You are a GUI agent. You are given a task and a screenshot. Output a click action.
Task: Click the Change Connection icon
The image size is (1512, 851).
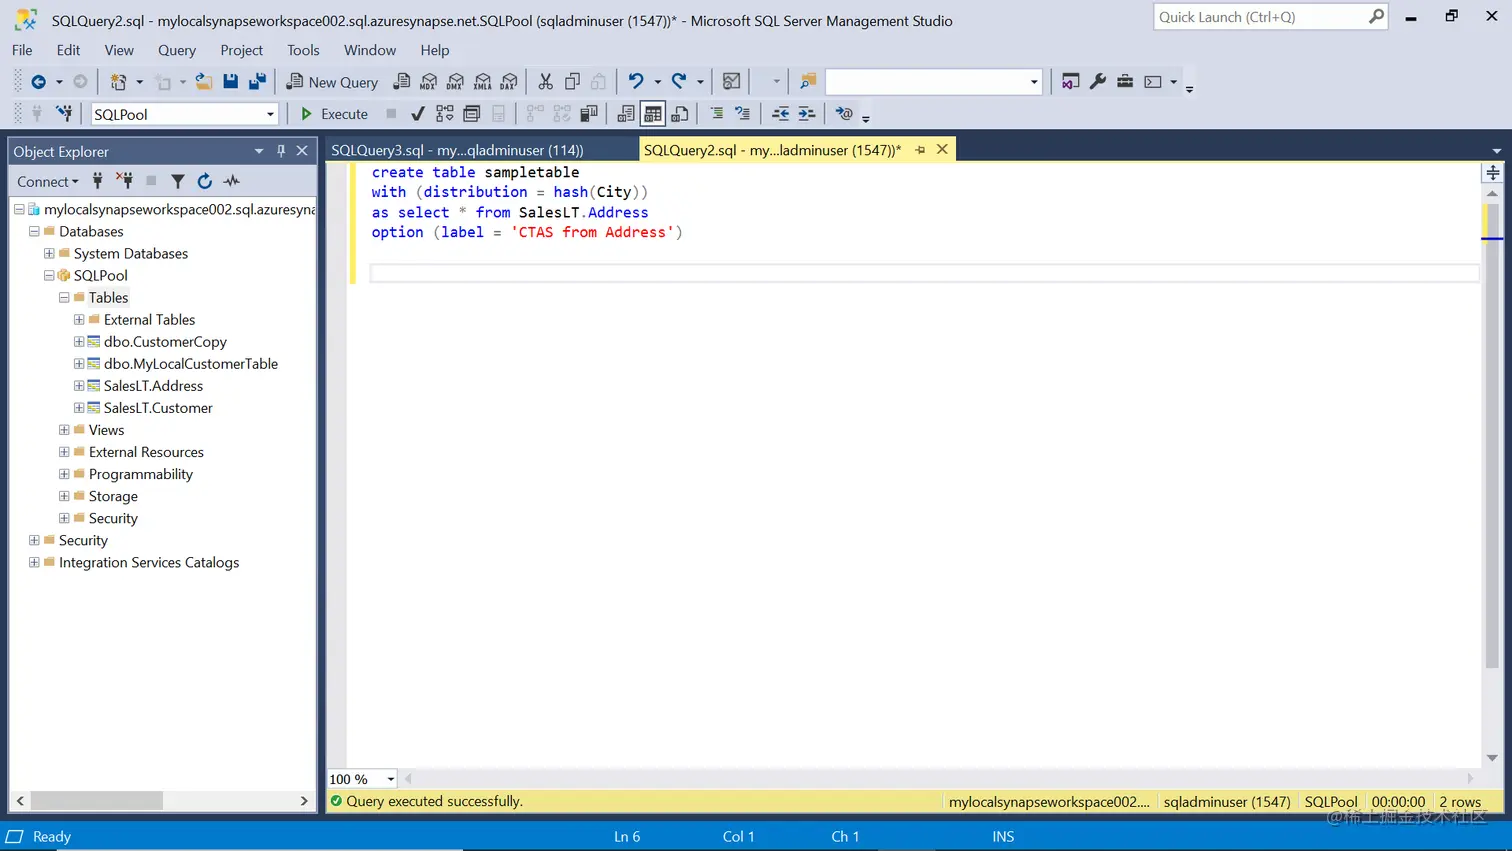point(64,114)
